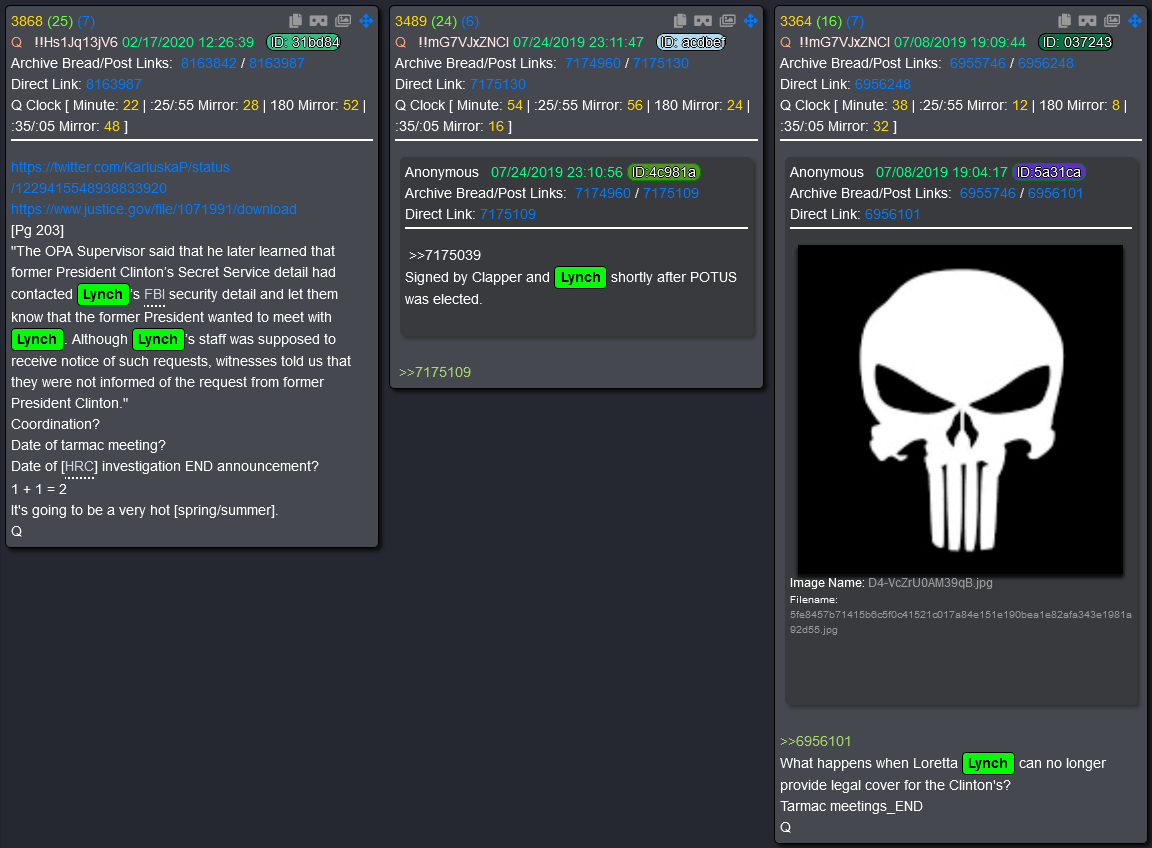The image size is (1152, 848).
Task: Click post number 3868
Action: 27,21
